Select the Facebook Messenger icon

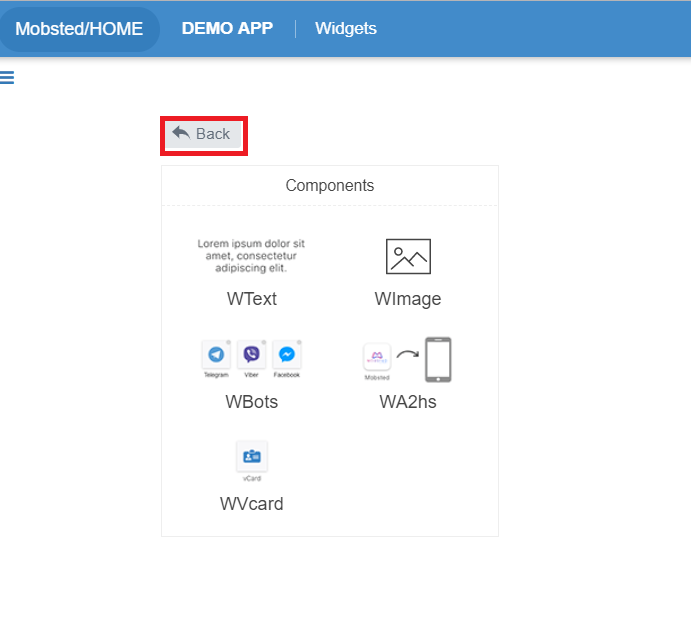point(286,355)
